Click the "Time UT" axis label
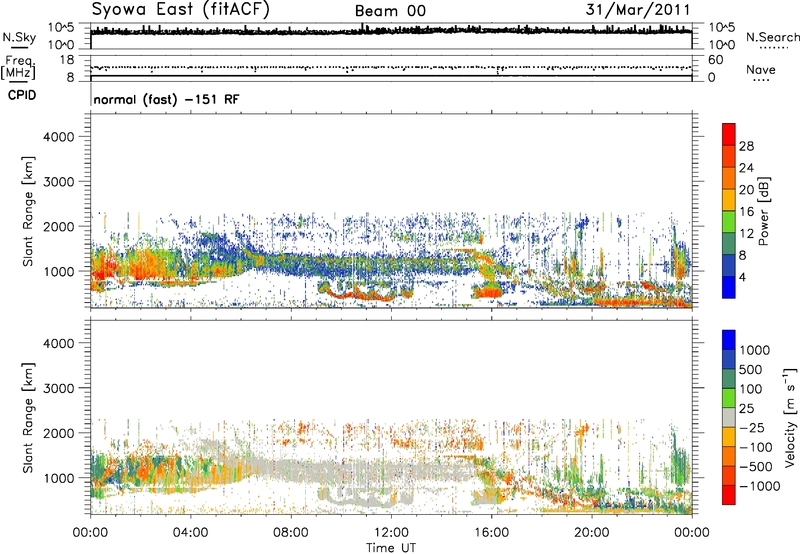800x554 pixels. click(x=391, y=548)
